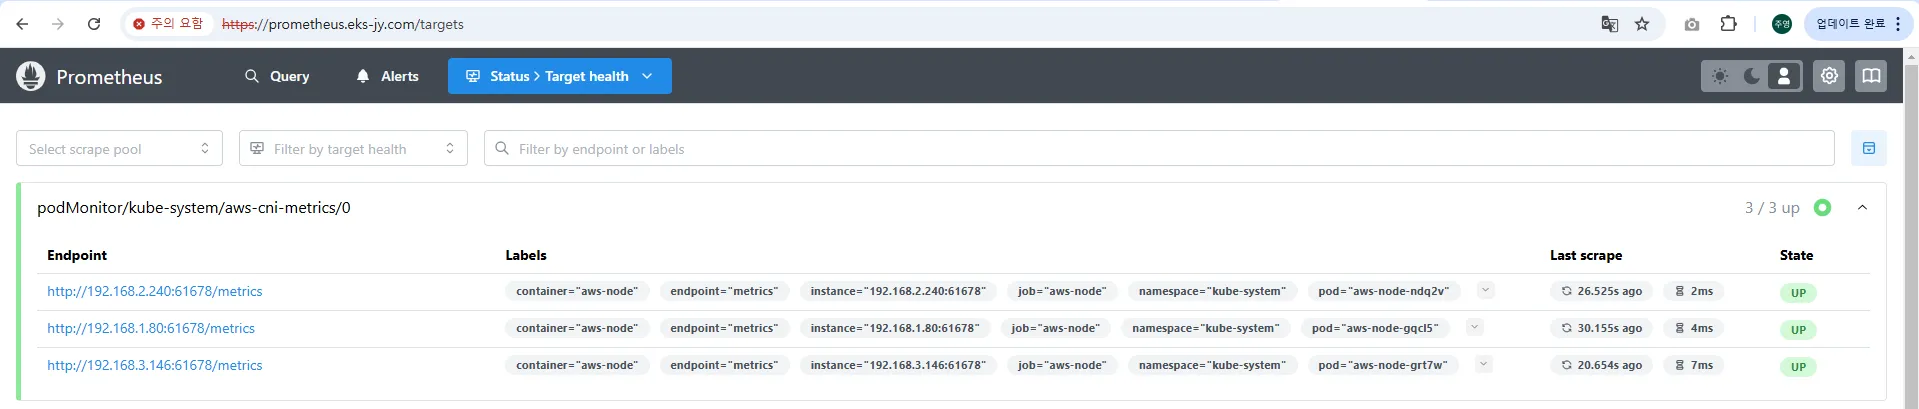Open Alerts page

tap(388, 76)
